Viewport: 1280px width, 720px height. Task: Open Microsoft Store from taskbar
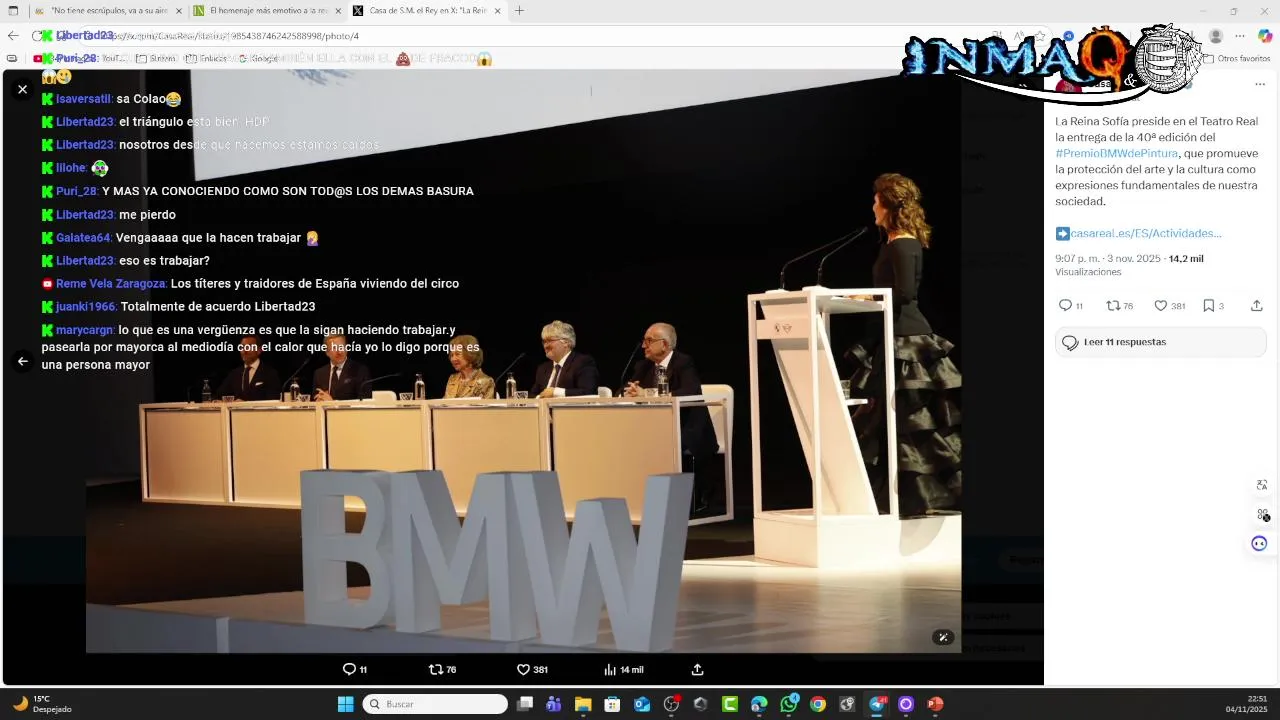(x=612, y=704)
